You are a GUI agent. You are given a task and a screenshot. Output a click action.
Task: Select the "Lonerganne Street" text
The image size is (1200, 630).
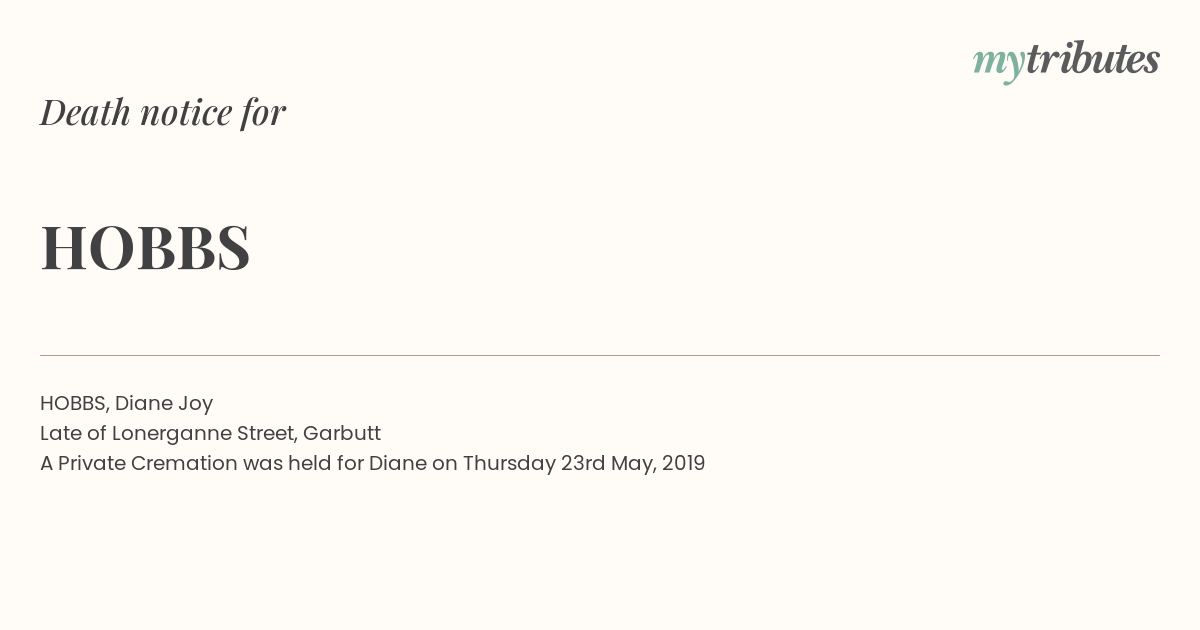pyautogui.click(x=204, y=434)
